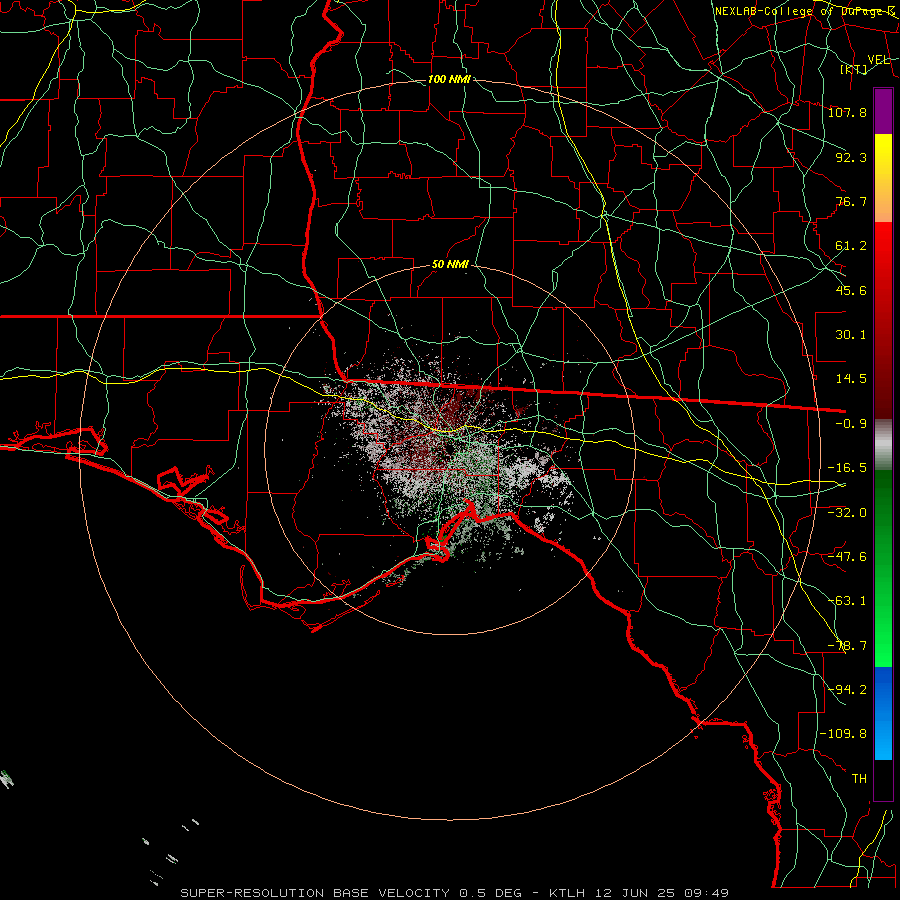Click the purple segment of velocity color bar
The height and width of the screenshot is (900, 900).
[883, 111]
